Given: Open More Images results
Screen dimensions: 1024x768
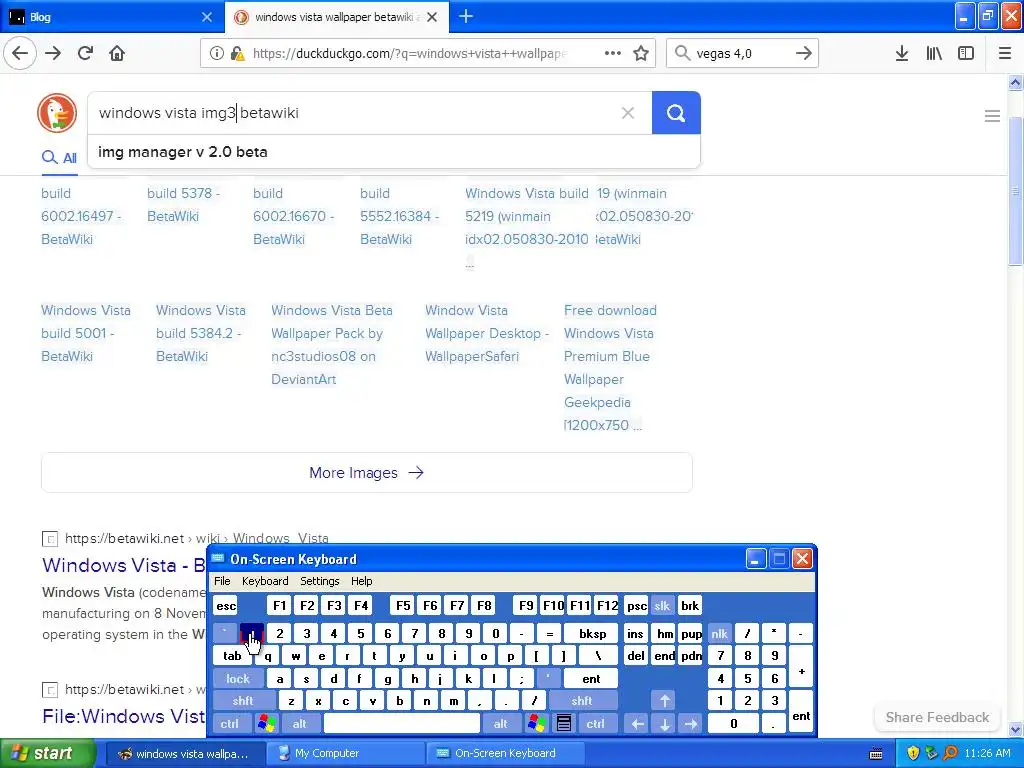Looking at the screenshot, I should click(366, 472).
